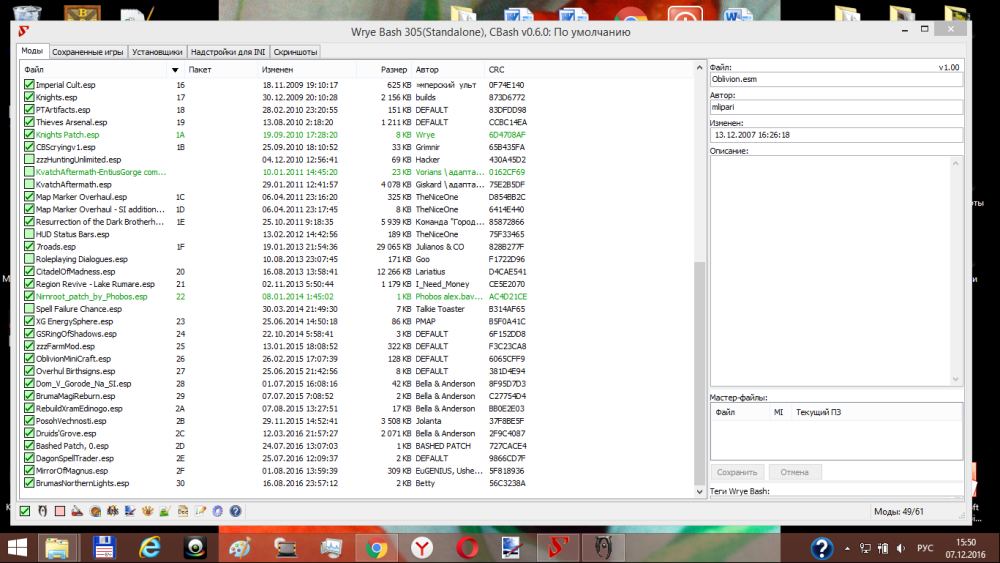
Task: Open the webcam app on the taskbar
Action: [195, 548]
